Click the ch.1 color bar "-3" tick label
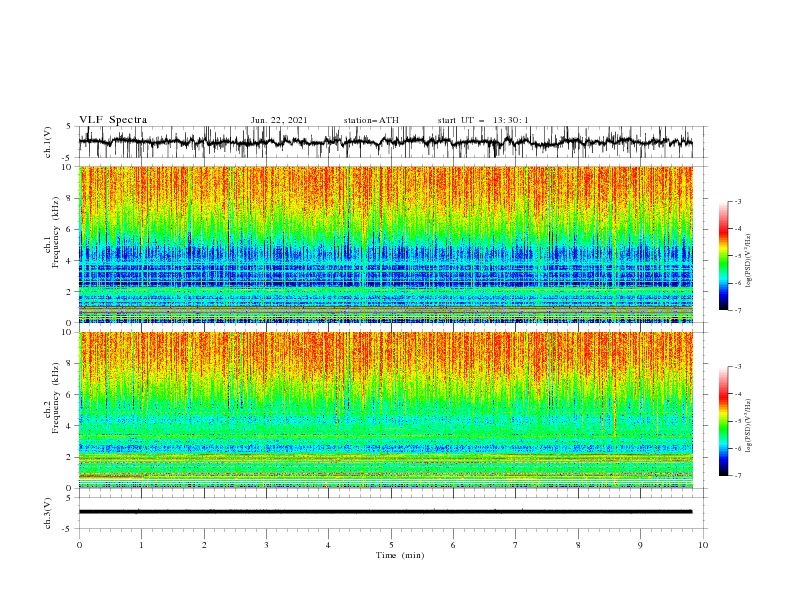Image resolution: width=792 pixels, height=612 pixels. [737, 201]
